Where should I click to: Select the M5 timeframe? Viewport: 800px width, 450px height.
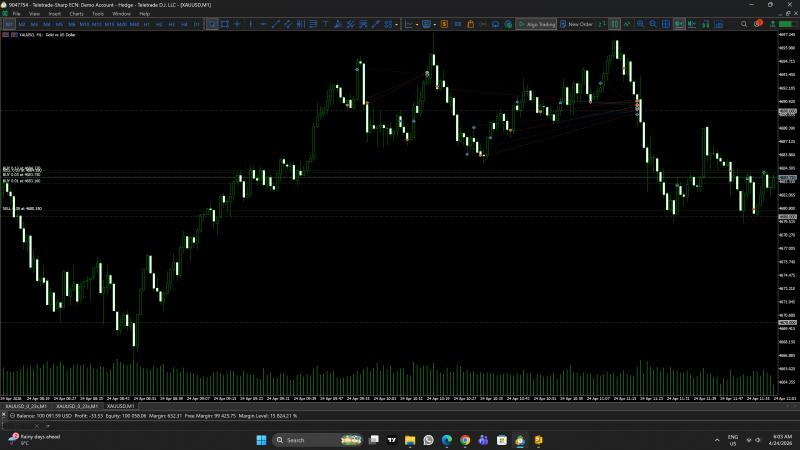tap(59, 24)
